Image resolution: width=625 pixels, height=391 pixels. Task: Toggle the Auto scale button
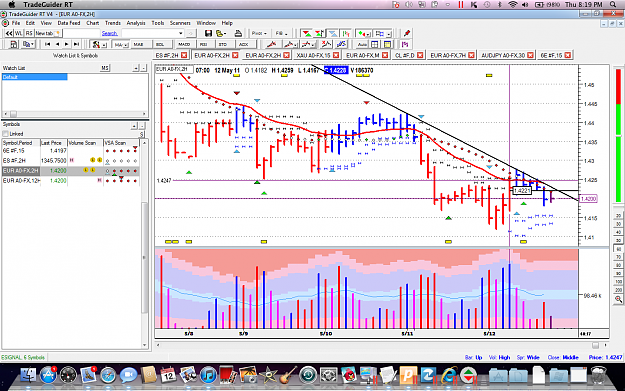tap(362, 44)
